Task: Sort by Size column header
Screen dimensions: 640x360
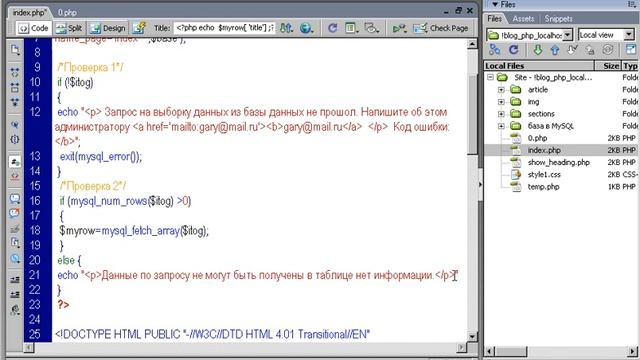Action: click(608, 66)
